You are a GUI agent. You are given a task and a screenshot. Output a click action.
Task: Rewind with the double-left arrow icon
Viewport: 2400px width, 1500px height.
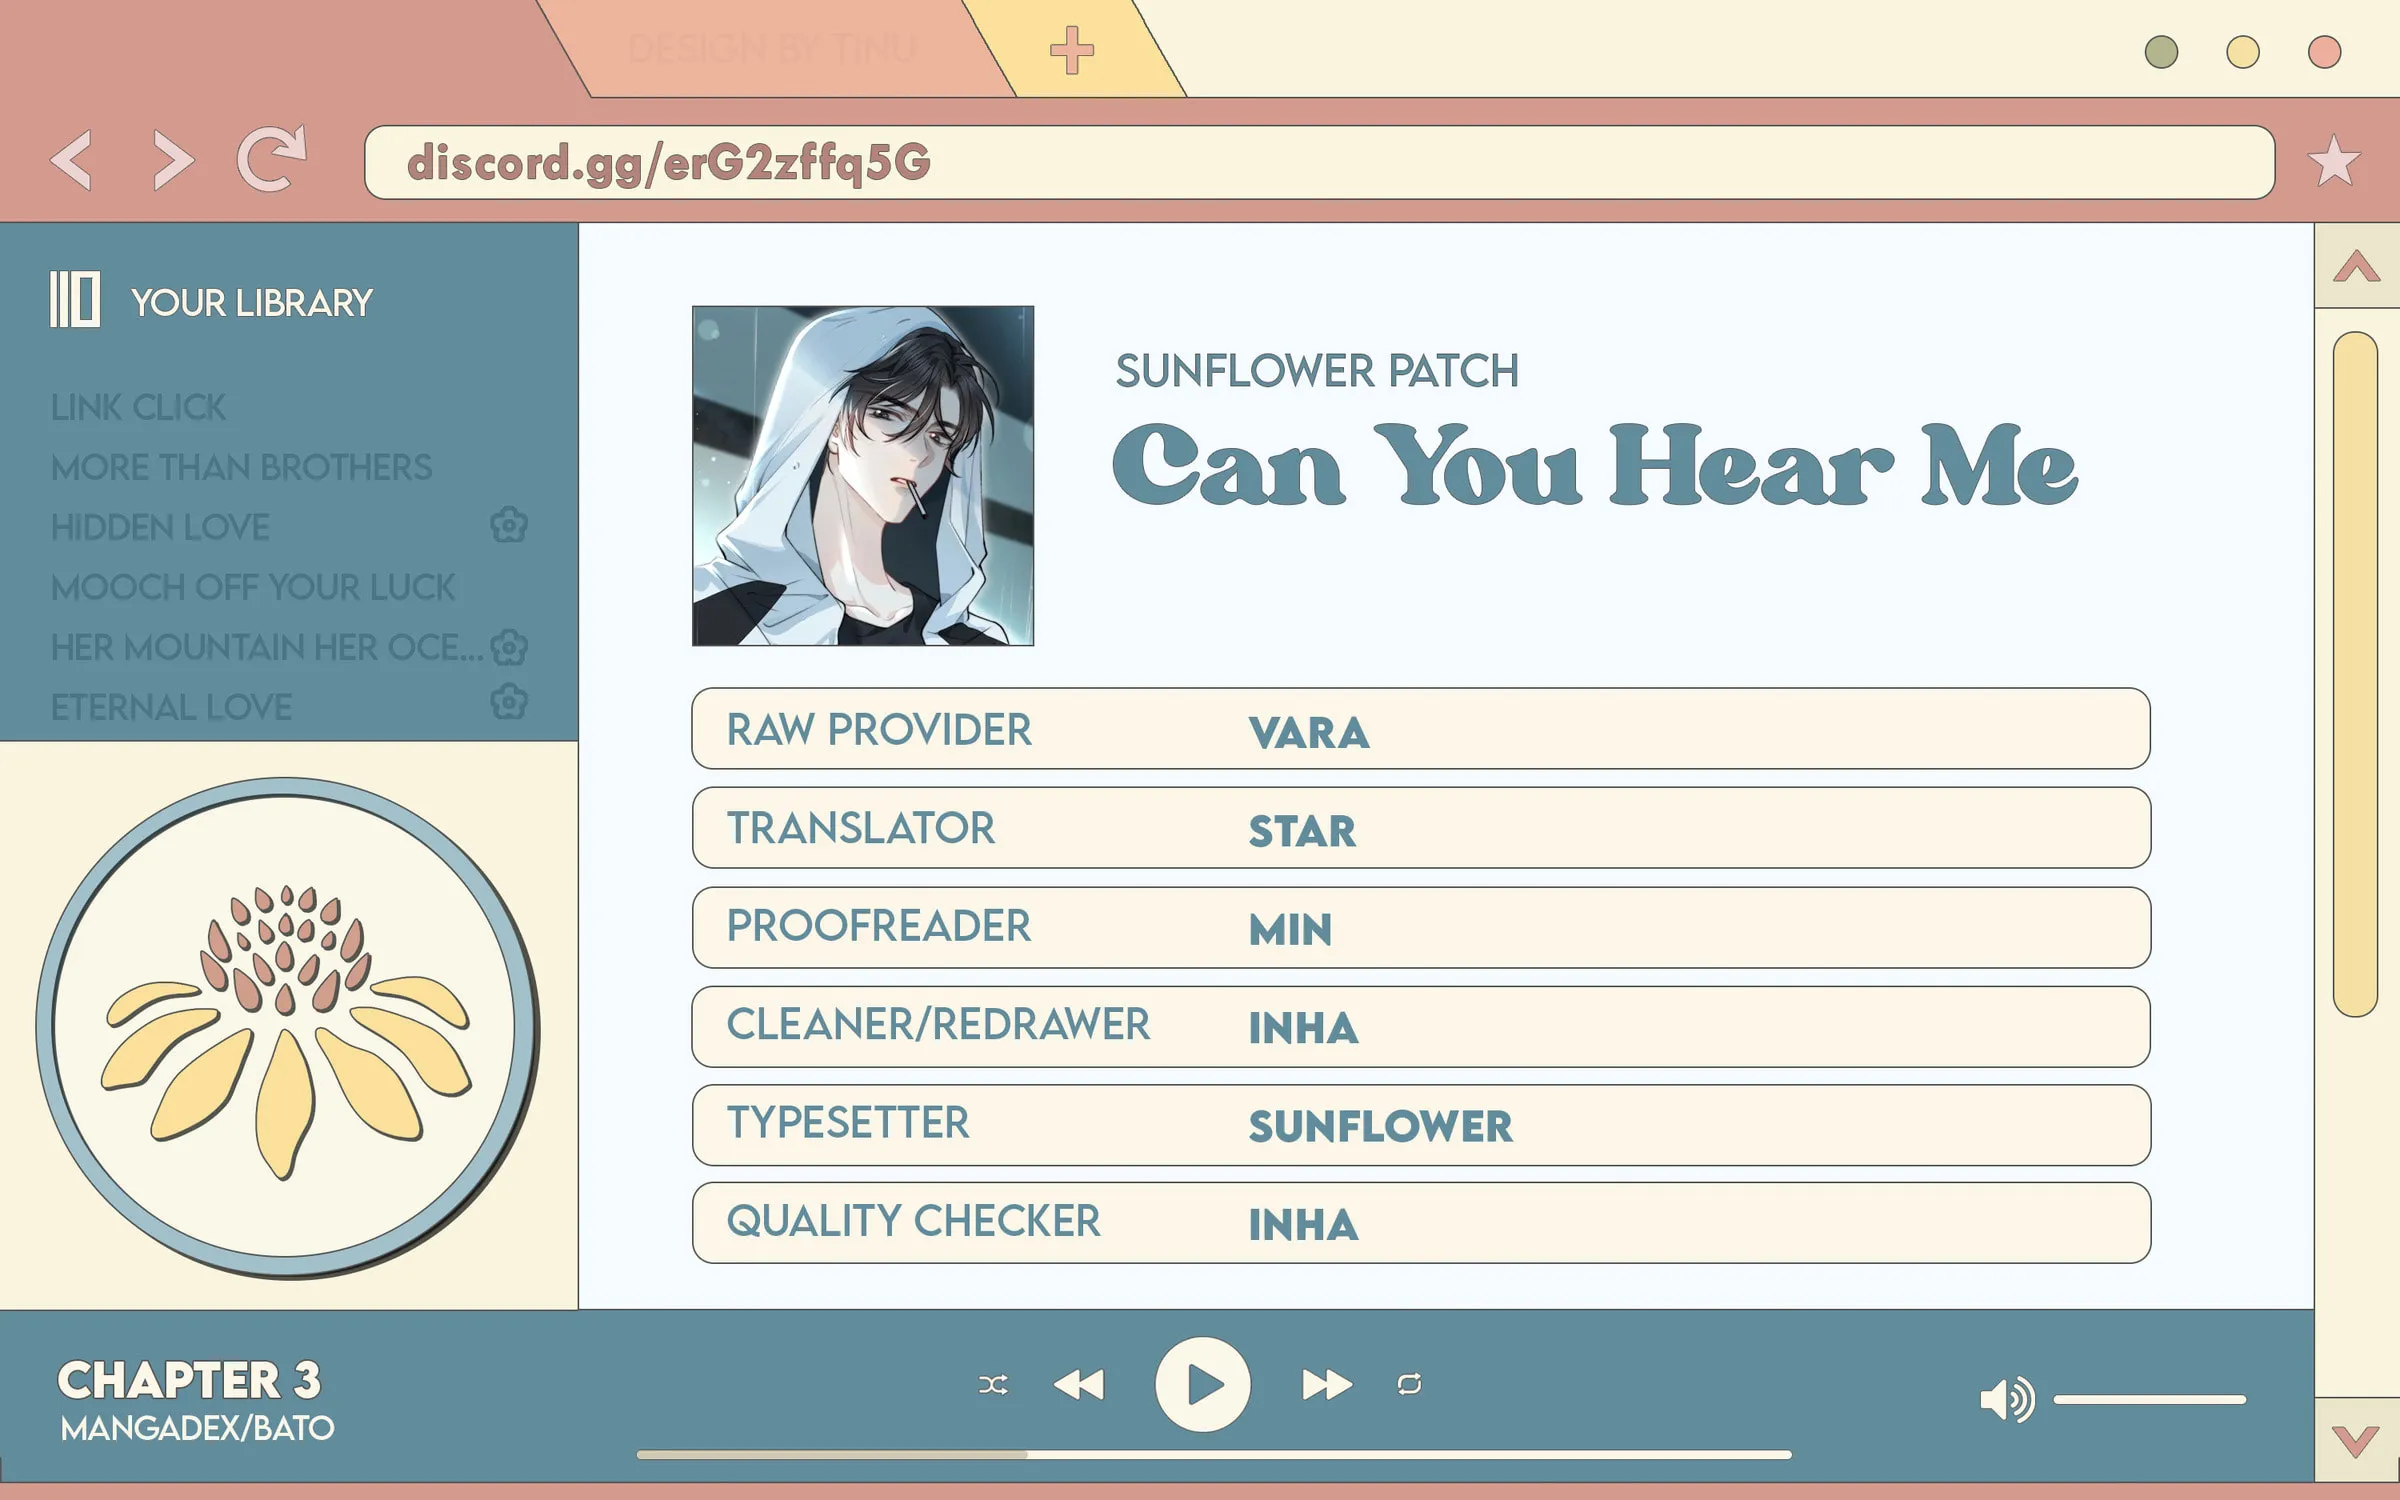(x=1079, y=1384)
